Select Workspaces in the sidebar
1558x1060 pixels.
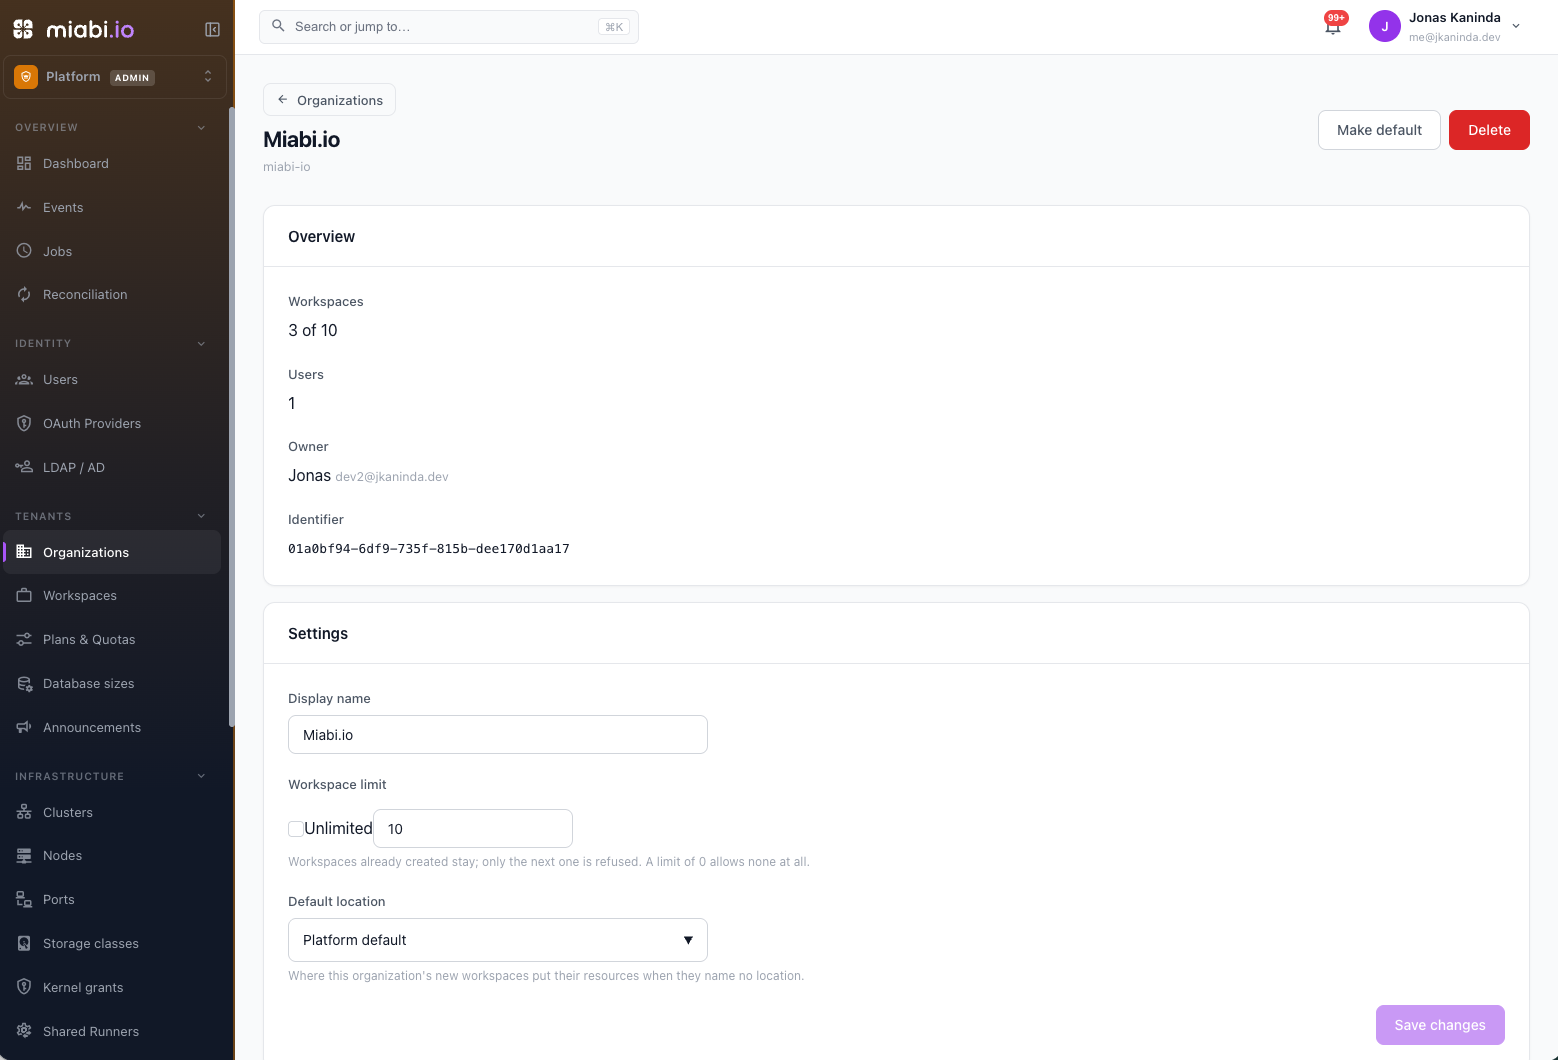[112, 595]
